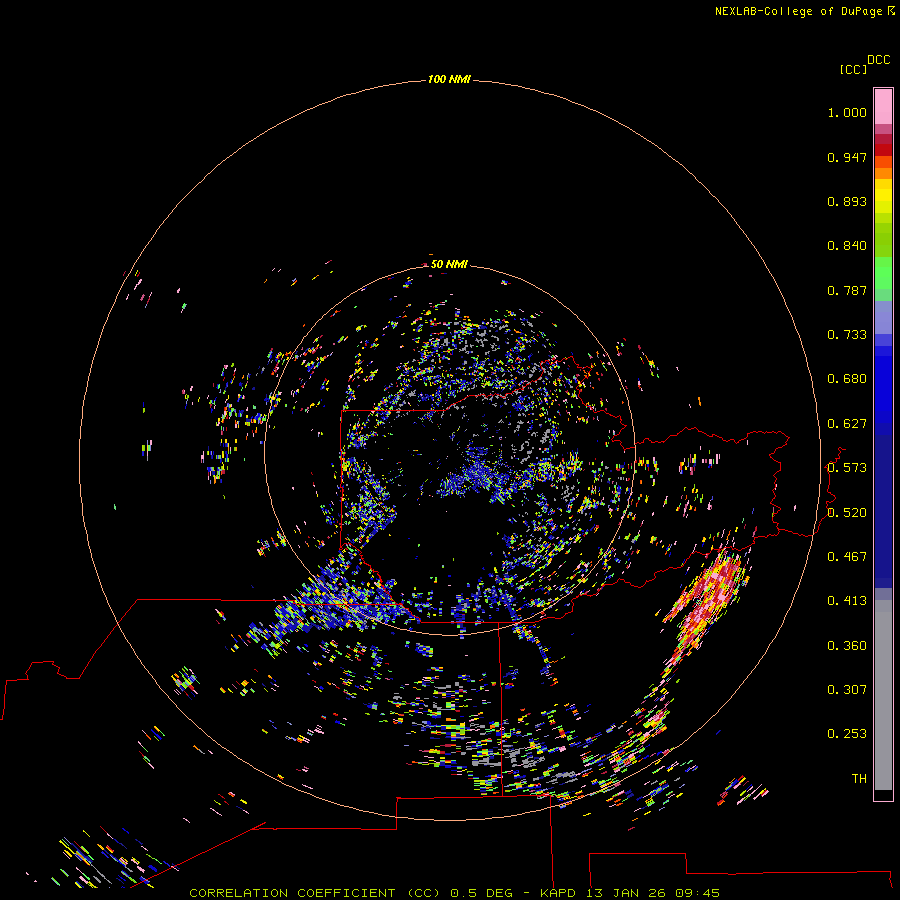This screenshot has width=900, height=900.
Task: Click the DCC legend header
Action: click(878, 60)
